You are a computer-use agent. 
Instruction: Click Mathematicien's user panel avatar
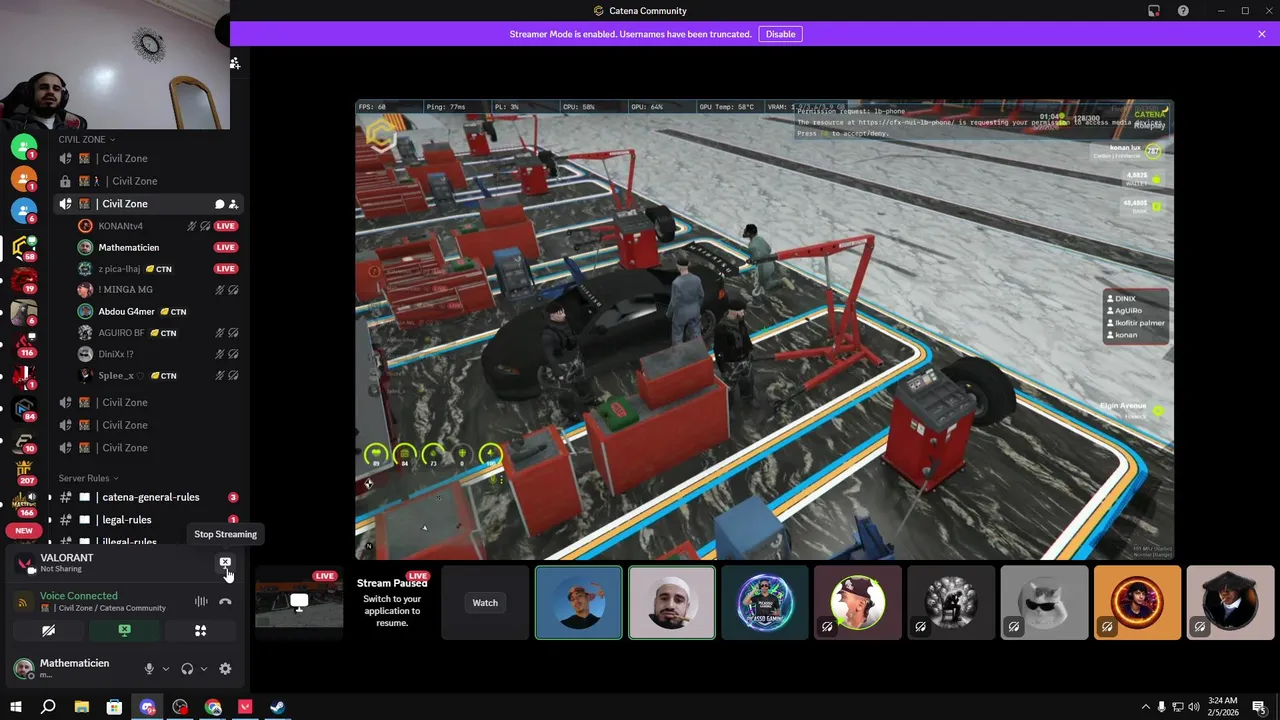23,669
